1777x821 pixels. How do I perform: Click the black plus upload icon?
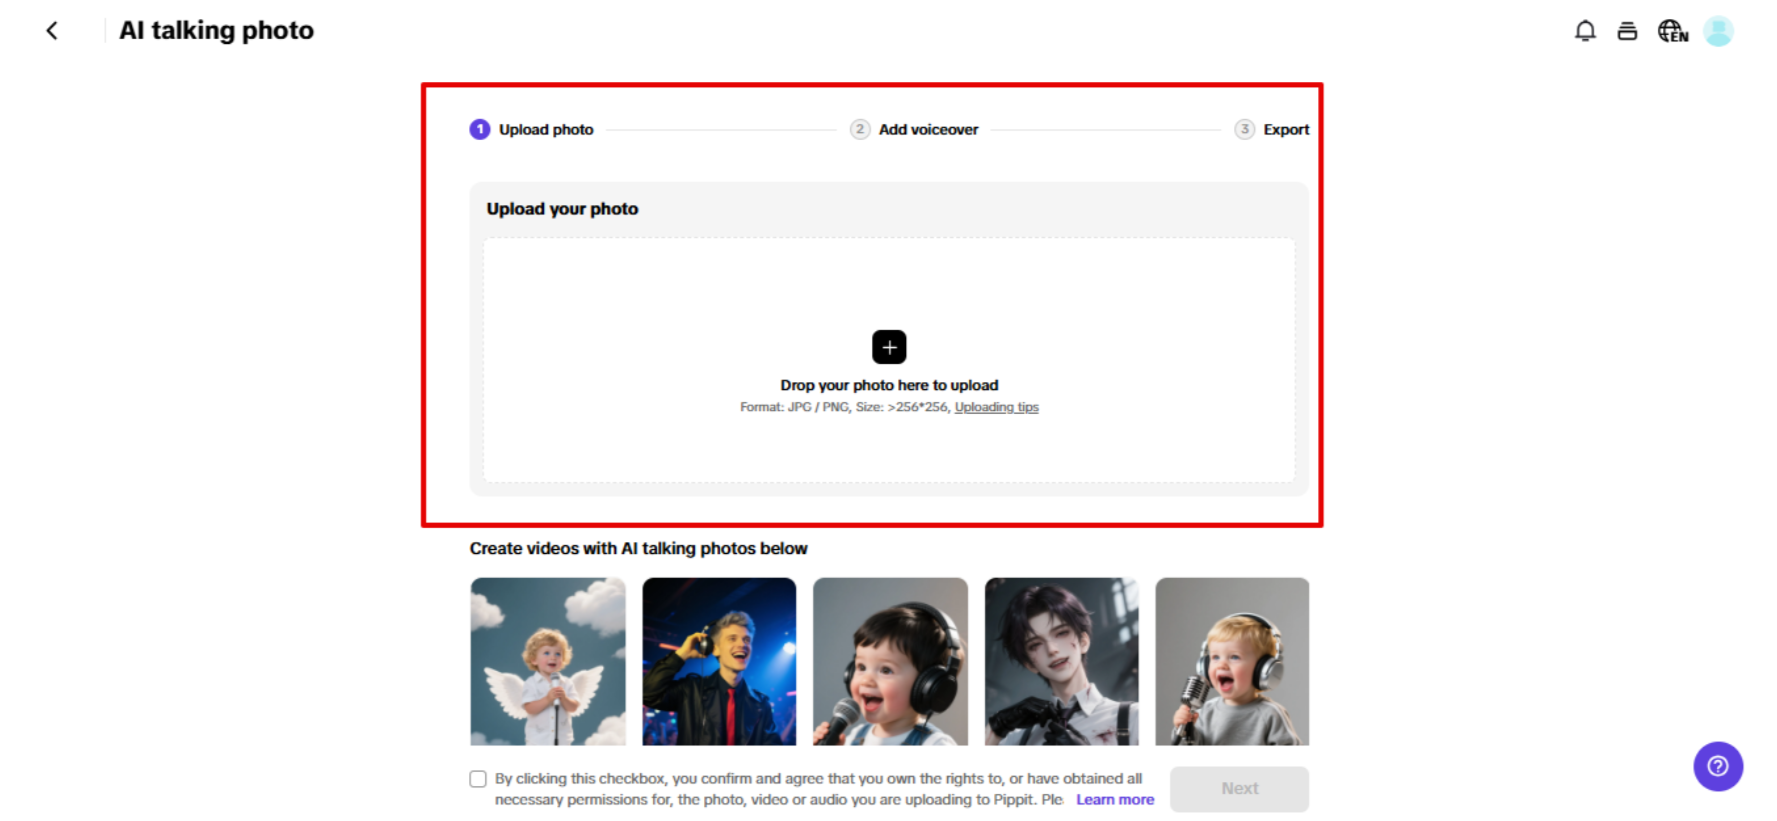(x=889, y=347)
